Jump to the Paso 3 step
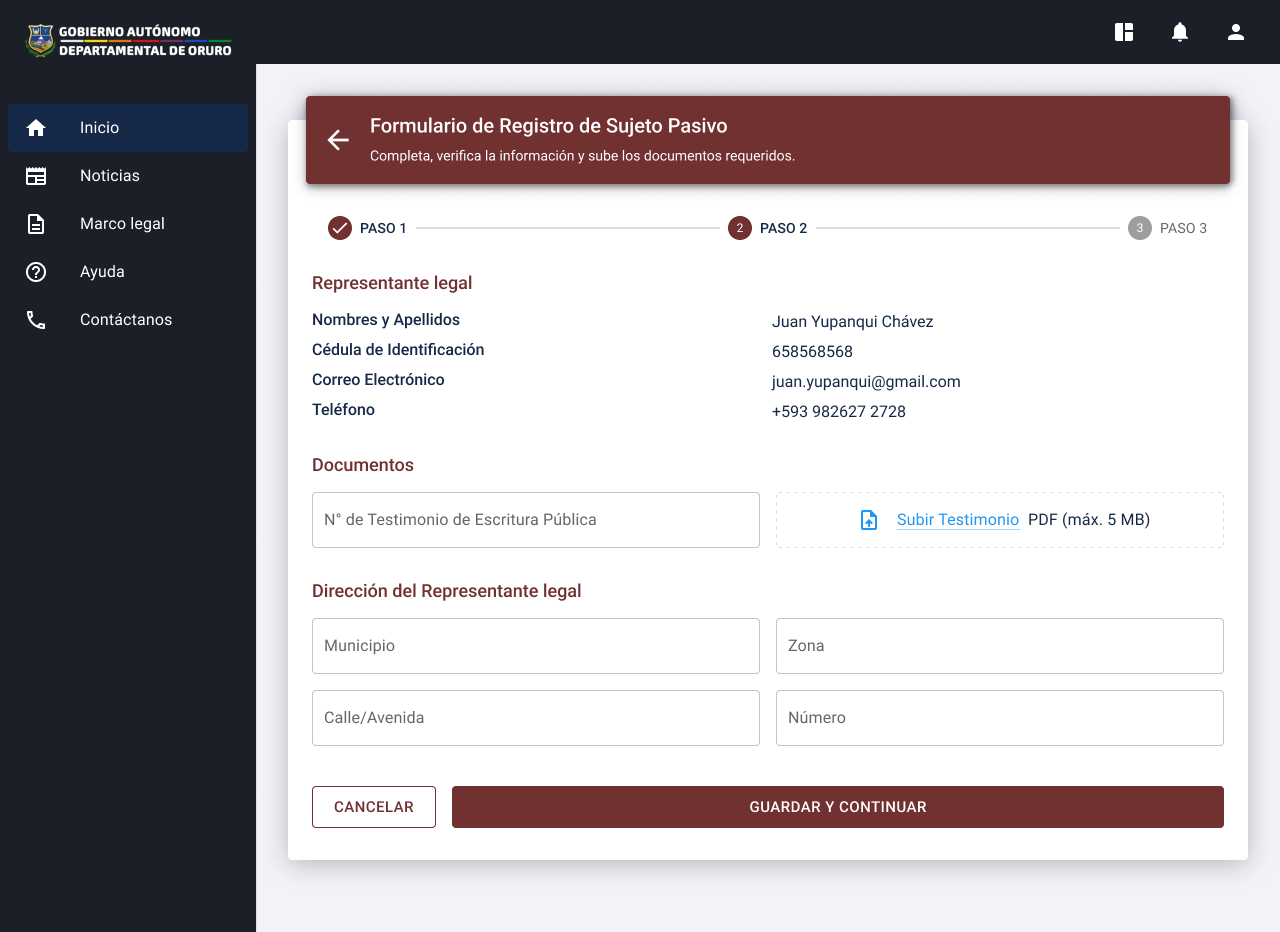Viewport: 1280px width, 932px height. pos(1139,228)
